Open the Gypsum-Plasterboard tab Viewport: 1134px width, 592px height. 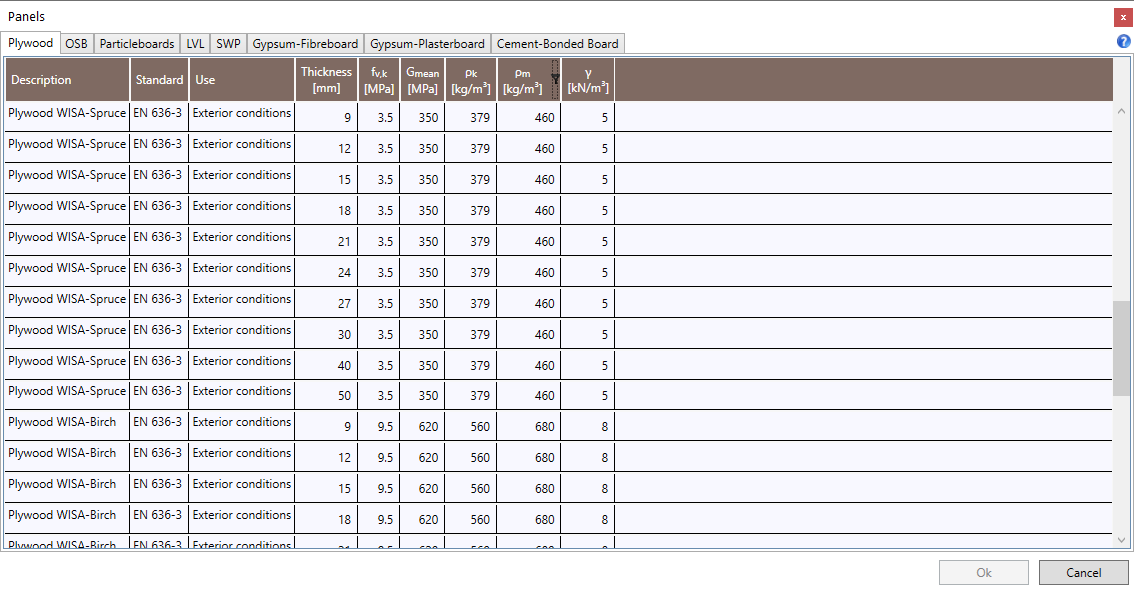(427, 43)
